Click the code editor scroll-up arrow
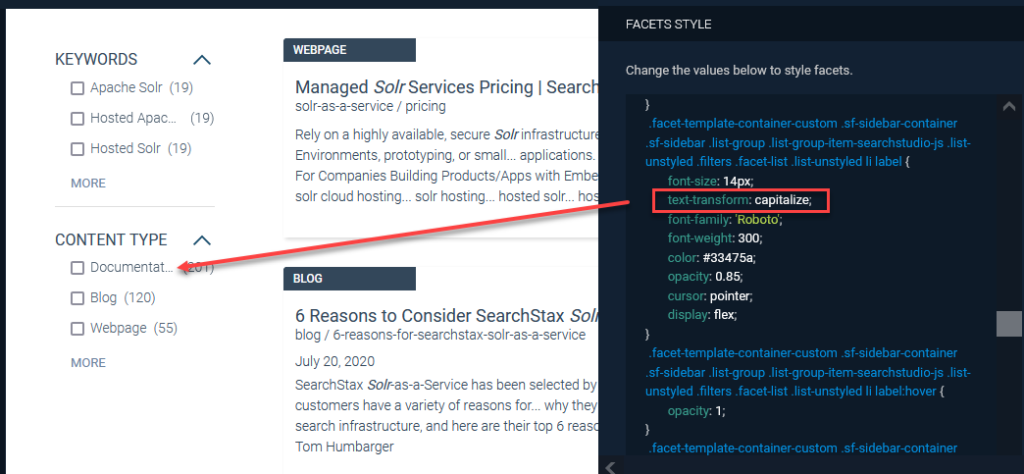This screenshot has width=1024, height=474. point(1008,106)
